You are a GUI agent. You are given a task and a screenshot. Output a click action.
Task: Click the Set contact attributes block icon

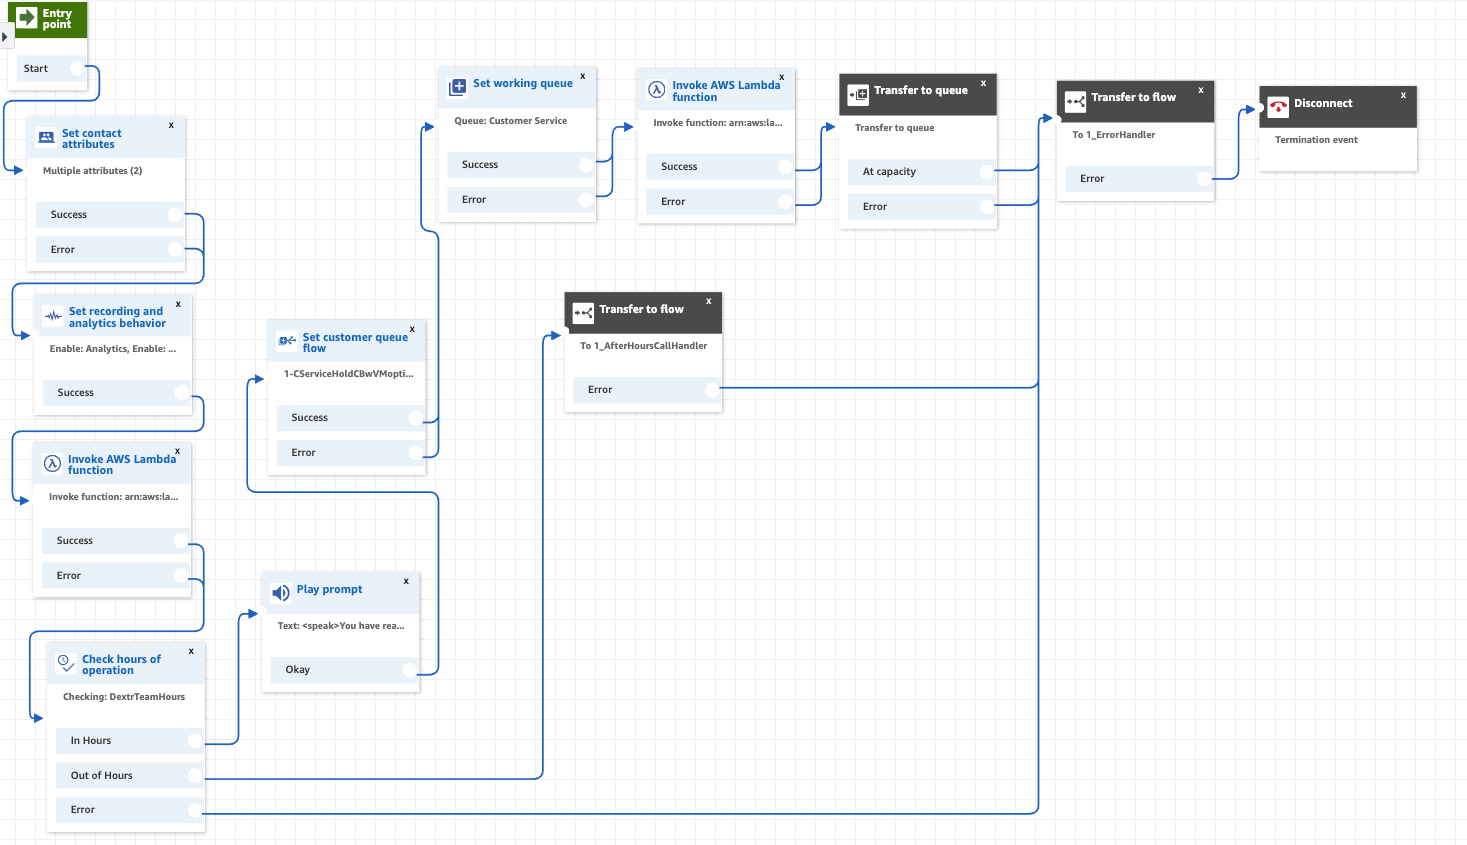(46, 138)
